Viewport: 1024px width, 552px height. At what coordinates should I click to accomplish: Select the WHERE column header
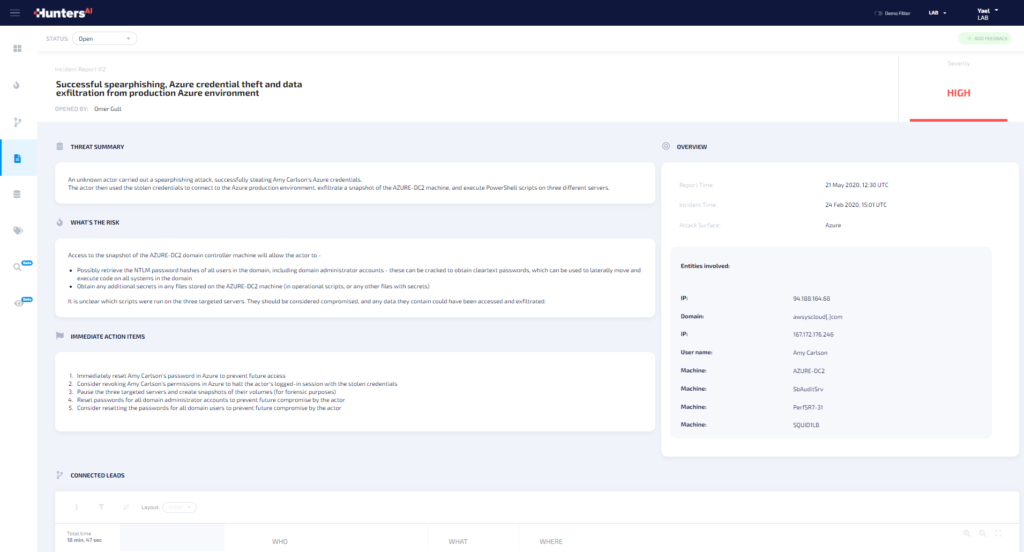[x=551, y=542]
